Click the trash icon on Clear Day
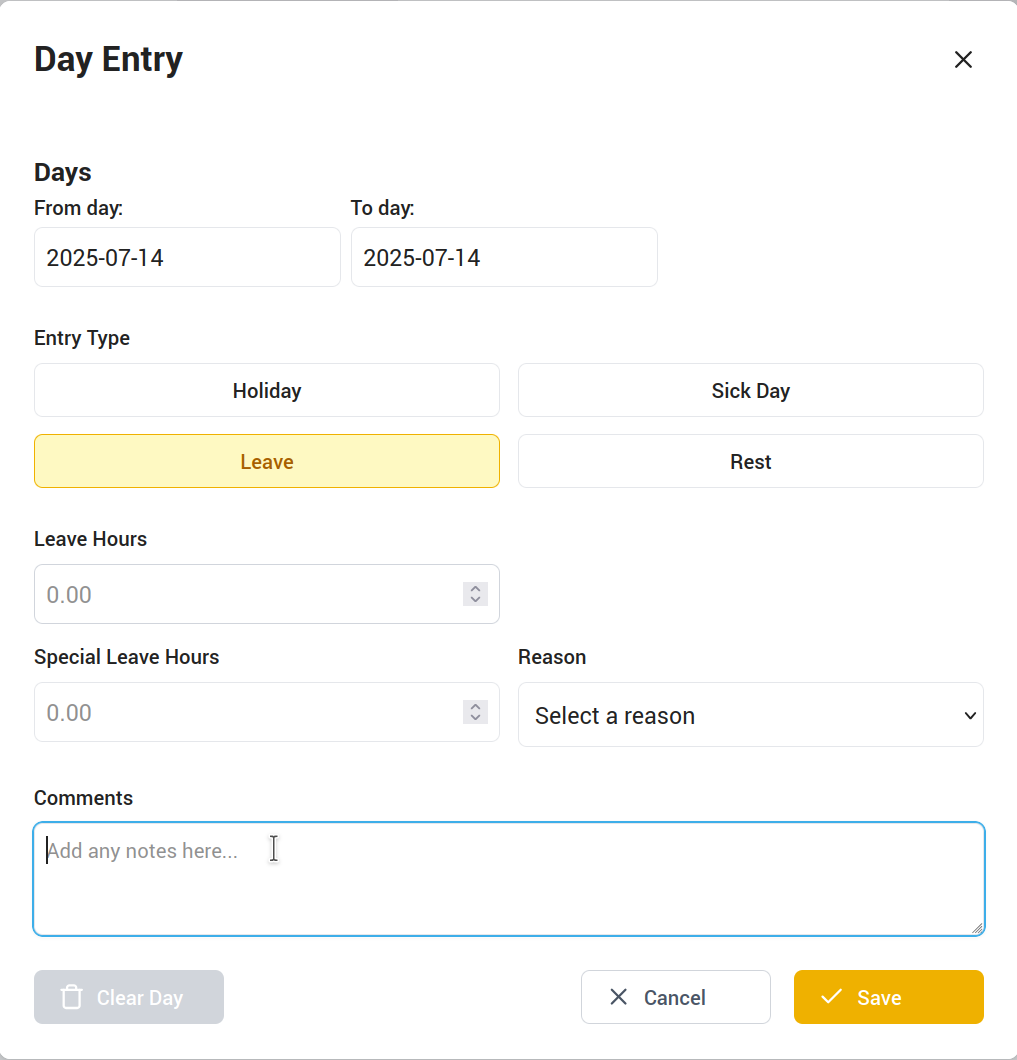Screen dimensions: 1017x1060 point(72,997)
